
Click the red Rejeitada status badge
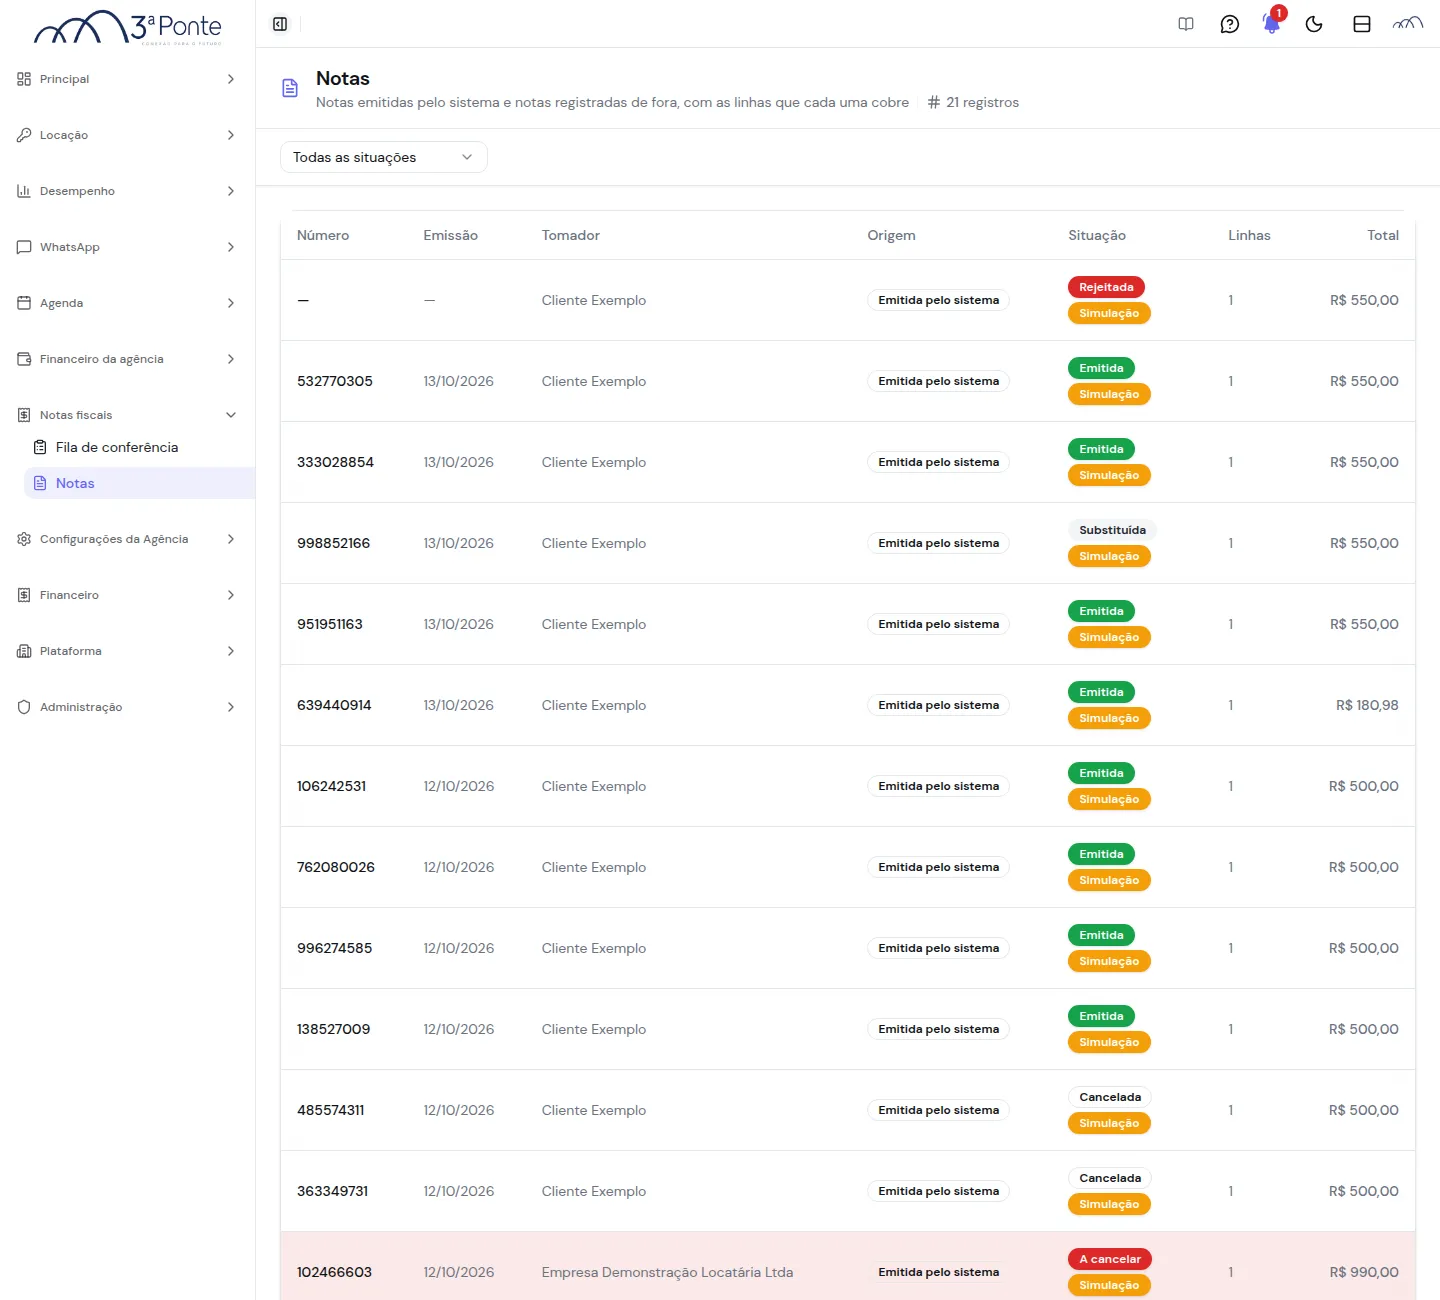(x=1106, y=287)
